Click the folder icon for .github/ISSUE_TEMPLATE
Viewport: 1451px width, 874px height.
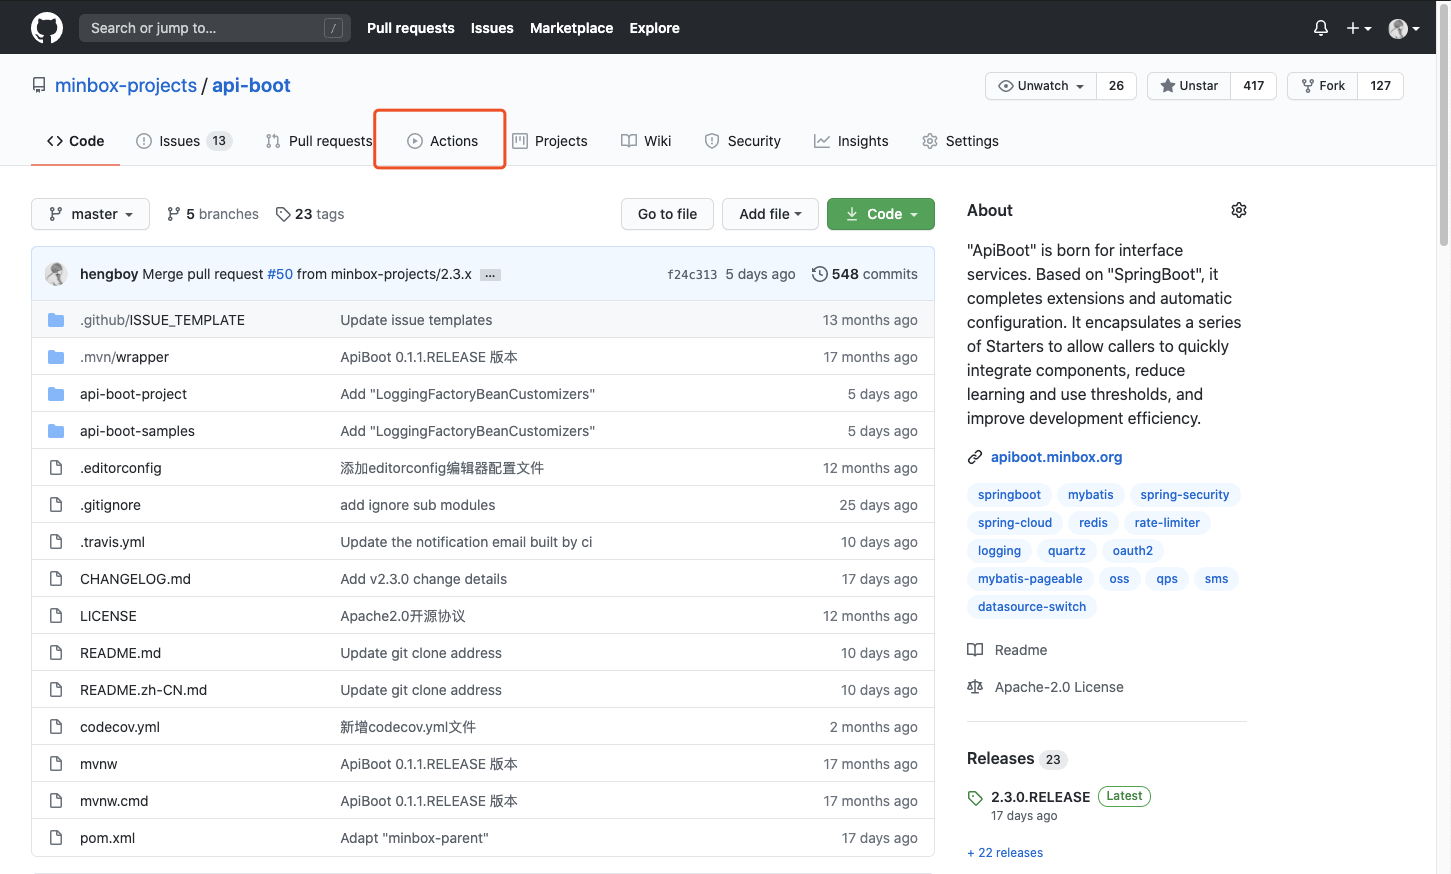coord(56,320)
